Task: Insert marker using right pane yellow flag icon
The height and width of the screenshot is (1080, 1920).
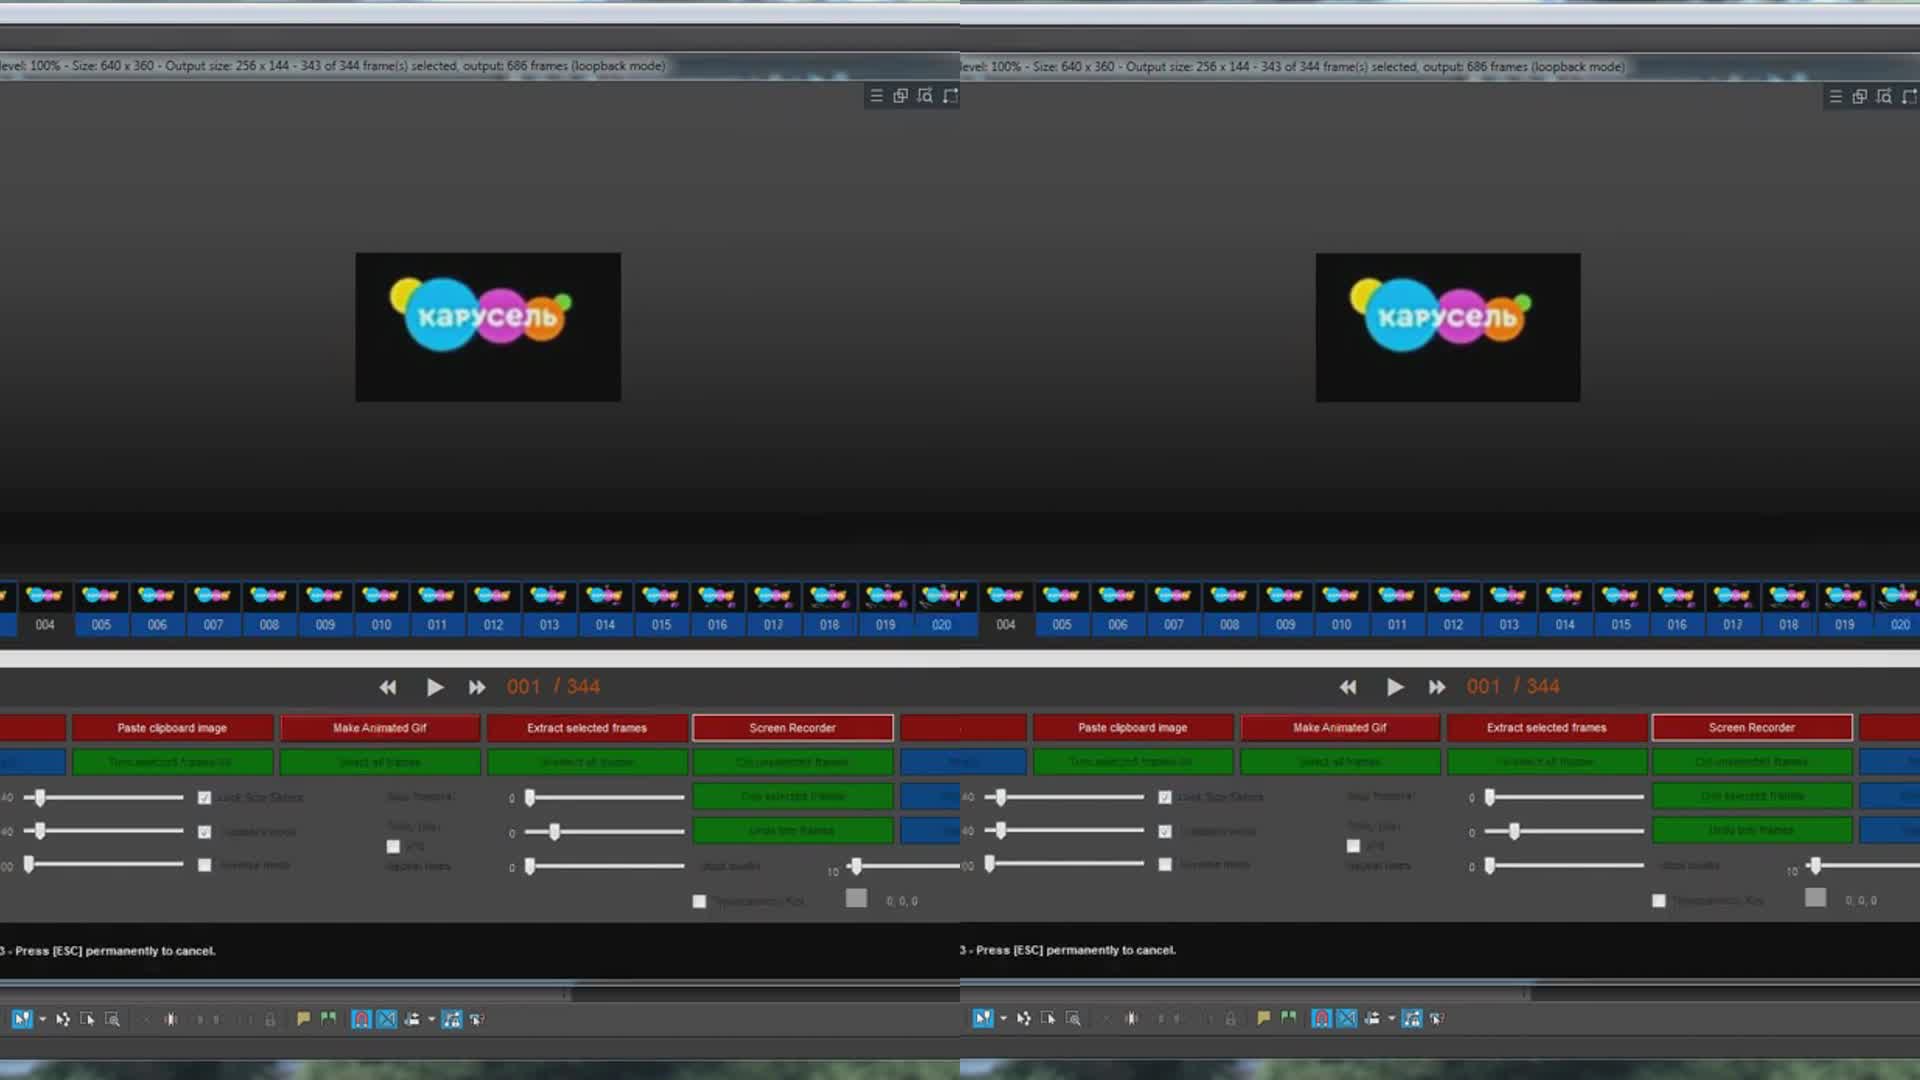Action: click(x=1263, y=1017)
